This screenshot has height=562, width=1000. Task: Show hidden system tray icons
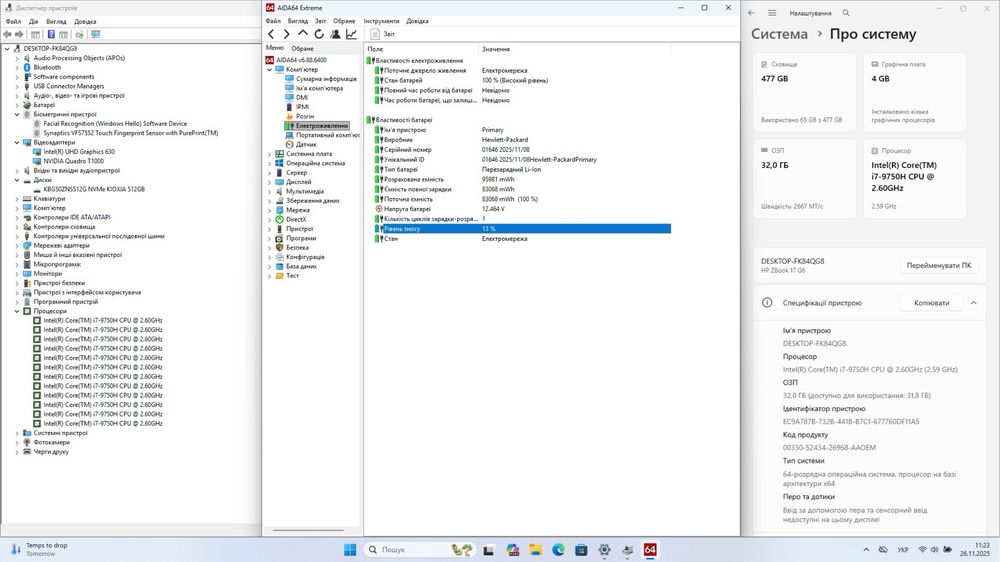click(866, 549)
